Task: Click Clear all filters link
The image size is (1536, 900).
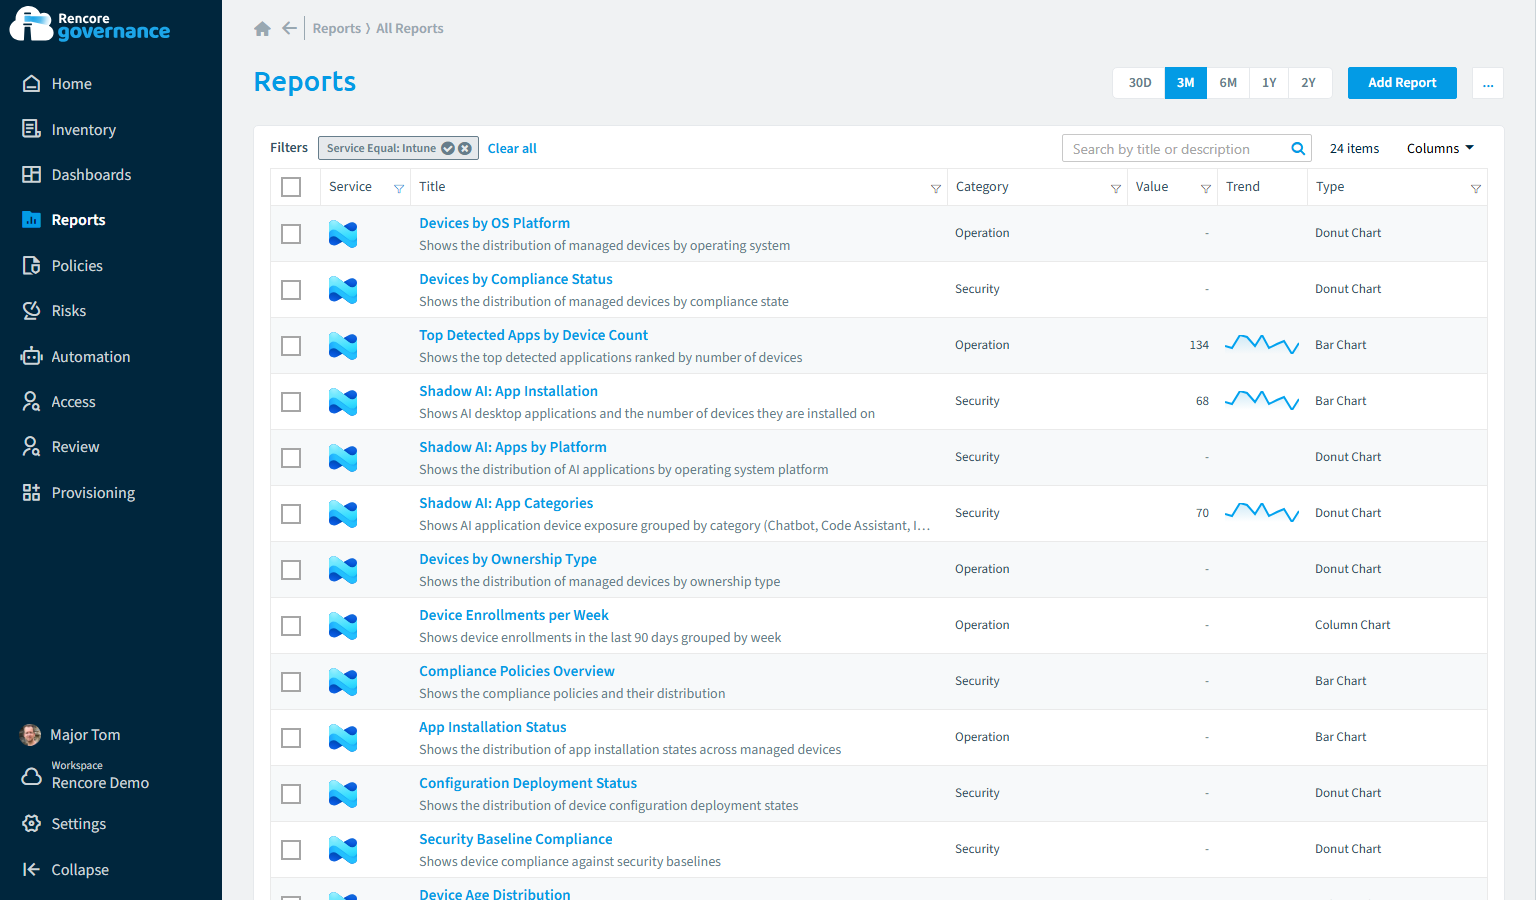Action: tap(512, 148)
